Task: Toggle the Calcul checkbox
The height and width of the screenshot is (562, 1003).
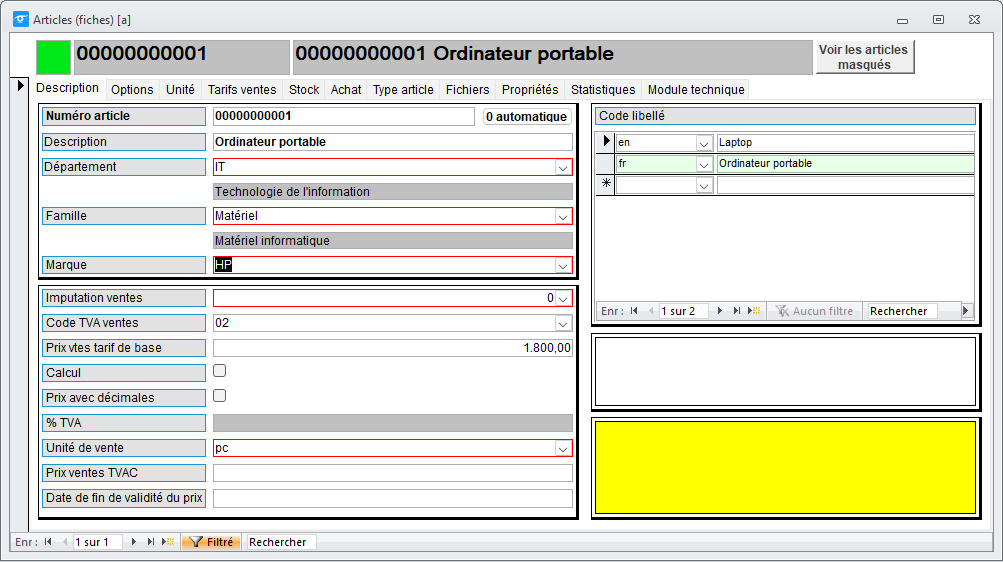Action: tap(219, 371)
